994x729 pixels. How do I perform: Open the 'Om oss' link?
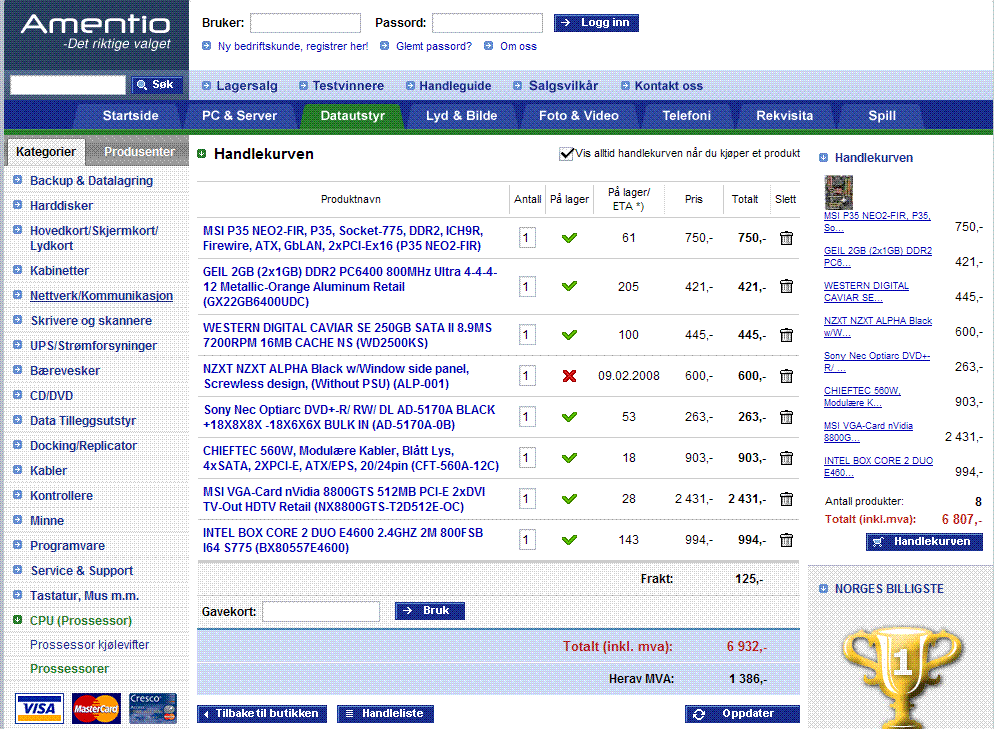click(518, 46)
